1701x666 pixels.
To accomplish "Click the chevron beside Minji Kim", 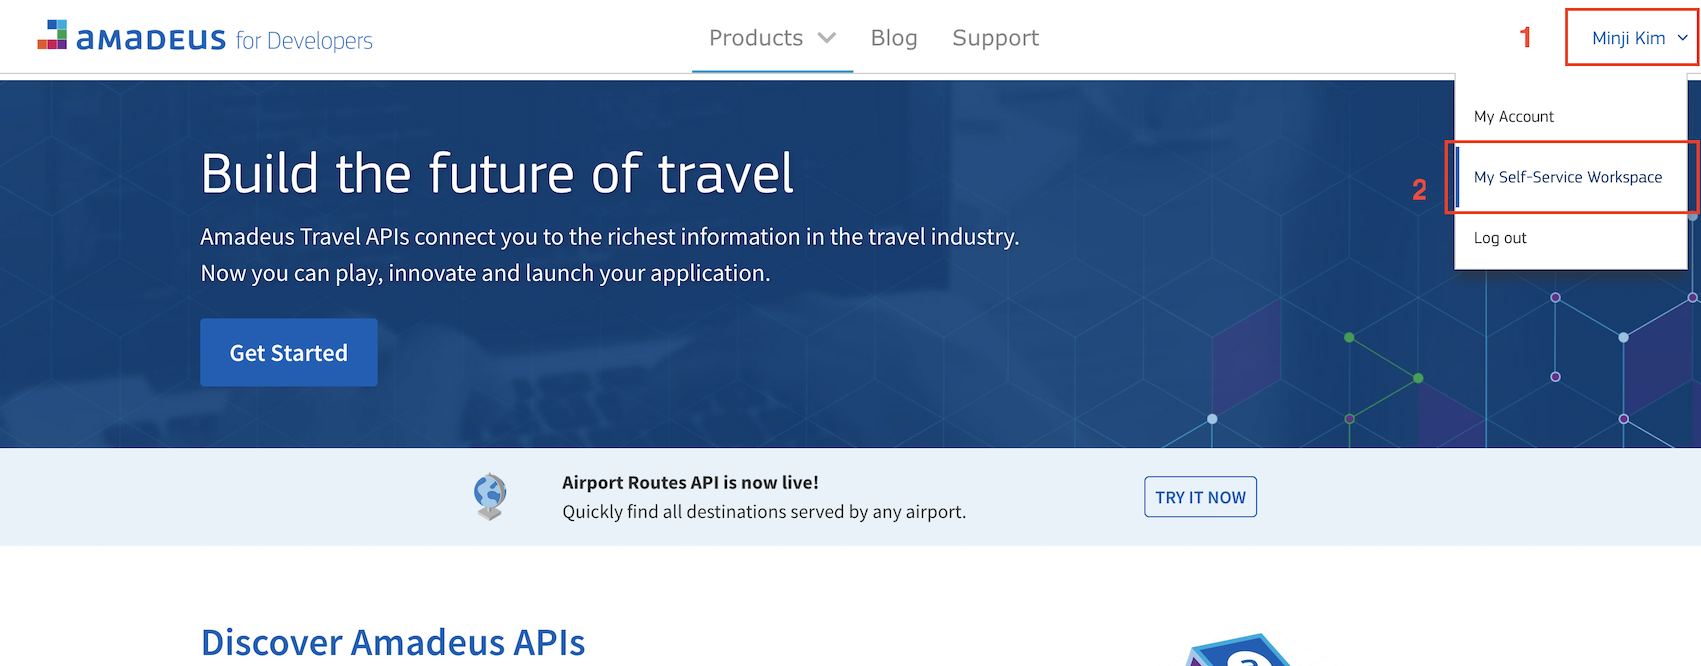I will pyautogui.click(x=1683, y=38).
